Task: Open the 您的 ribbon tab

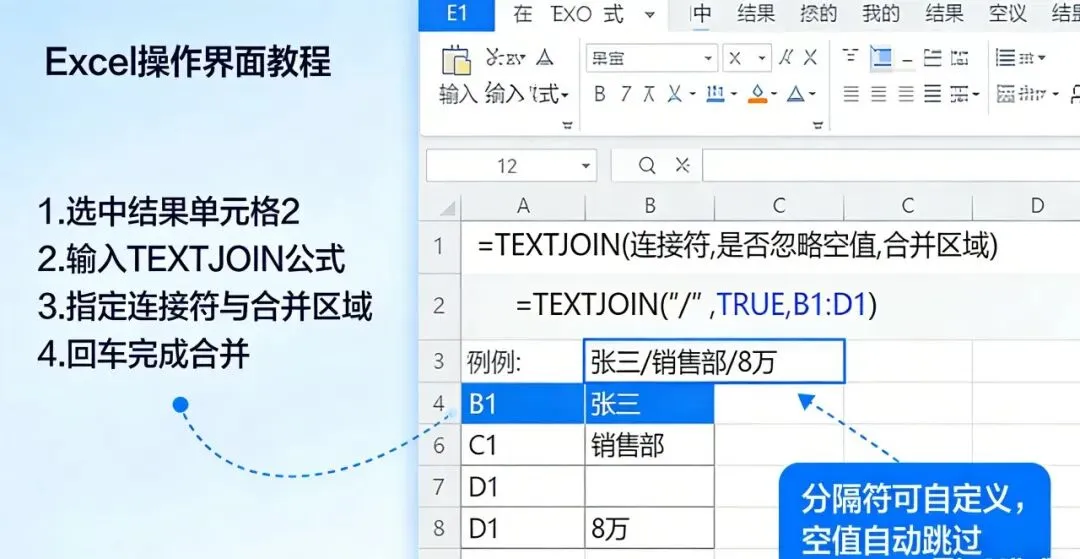Action: click(818, 14)
